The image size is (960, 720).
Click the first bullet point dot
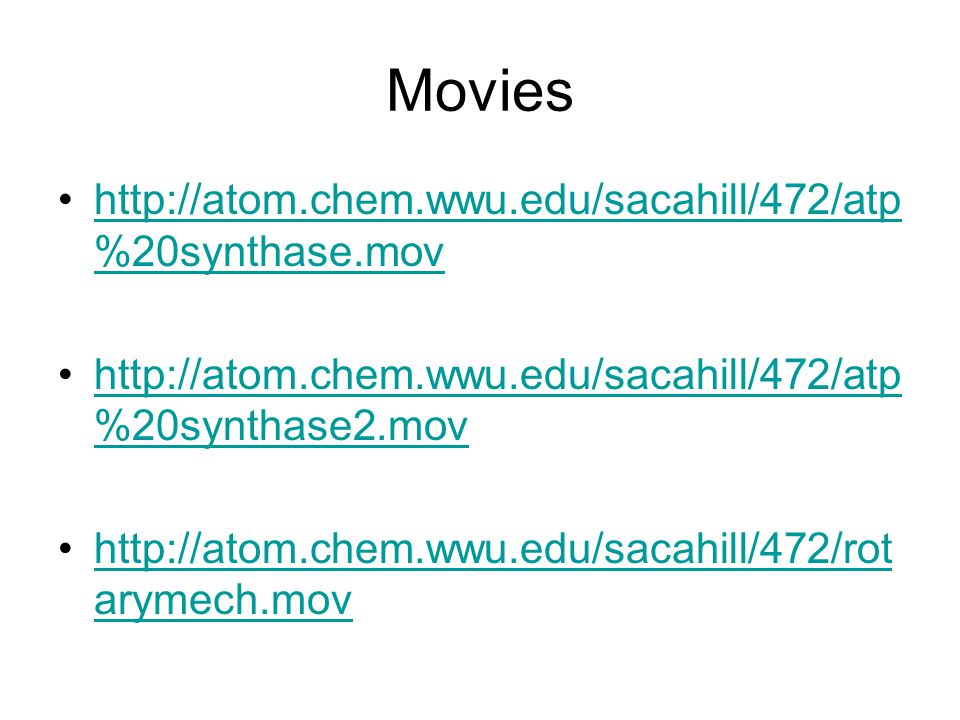point(66,200)
